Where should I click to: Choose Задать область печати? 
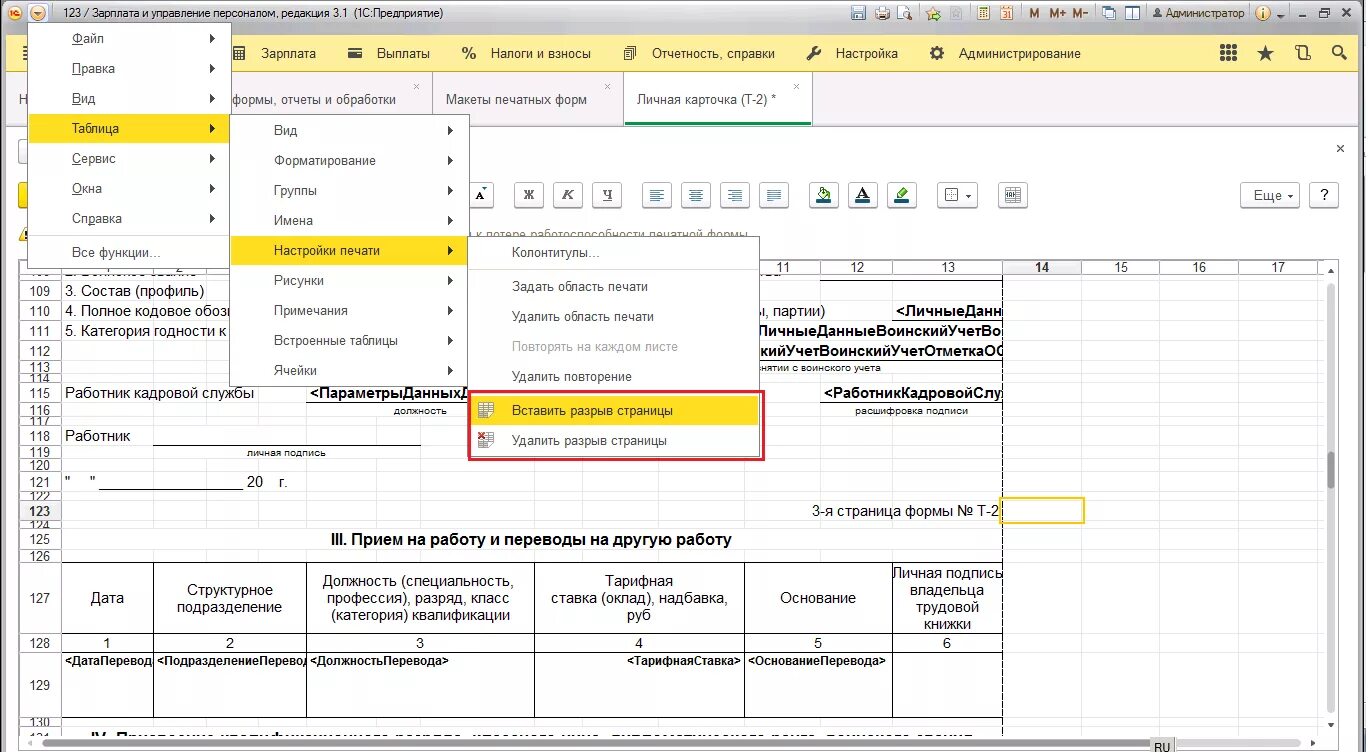pos(614,287)
